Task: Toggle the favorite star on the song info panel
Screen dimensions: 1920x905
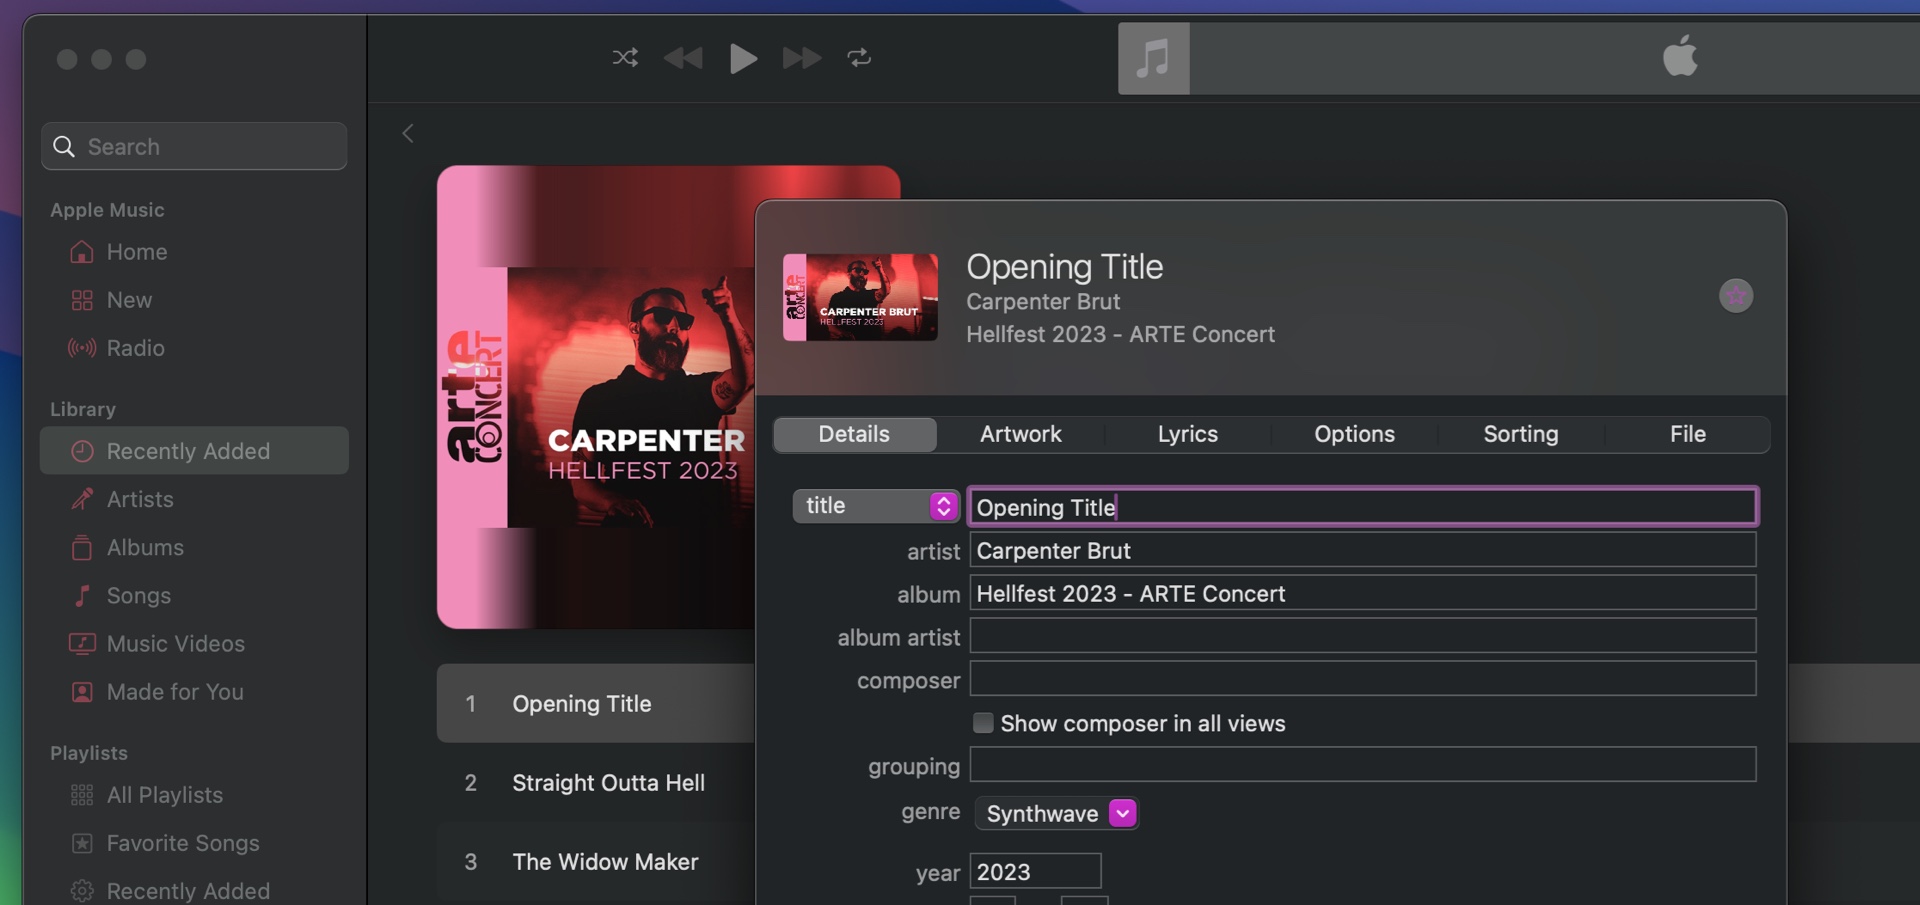Action: (x=1736, y=296)
